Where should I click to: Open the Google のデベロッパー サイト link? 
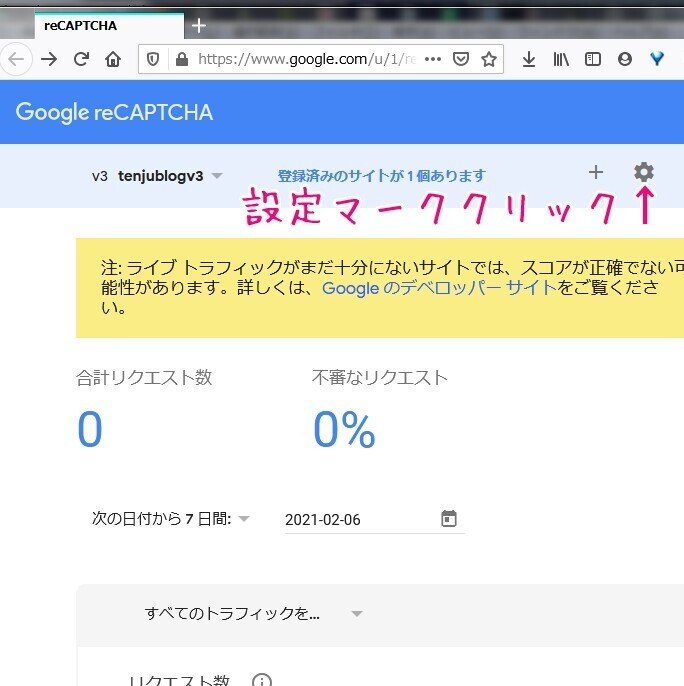(x=439, y=288)
